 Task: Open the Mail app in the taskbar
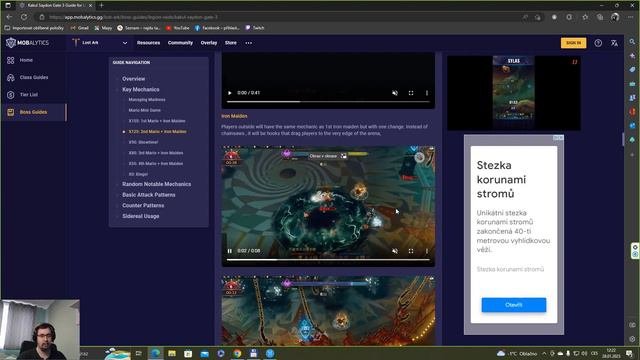point(204,353)
